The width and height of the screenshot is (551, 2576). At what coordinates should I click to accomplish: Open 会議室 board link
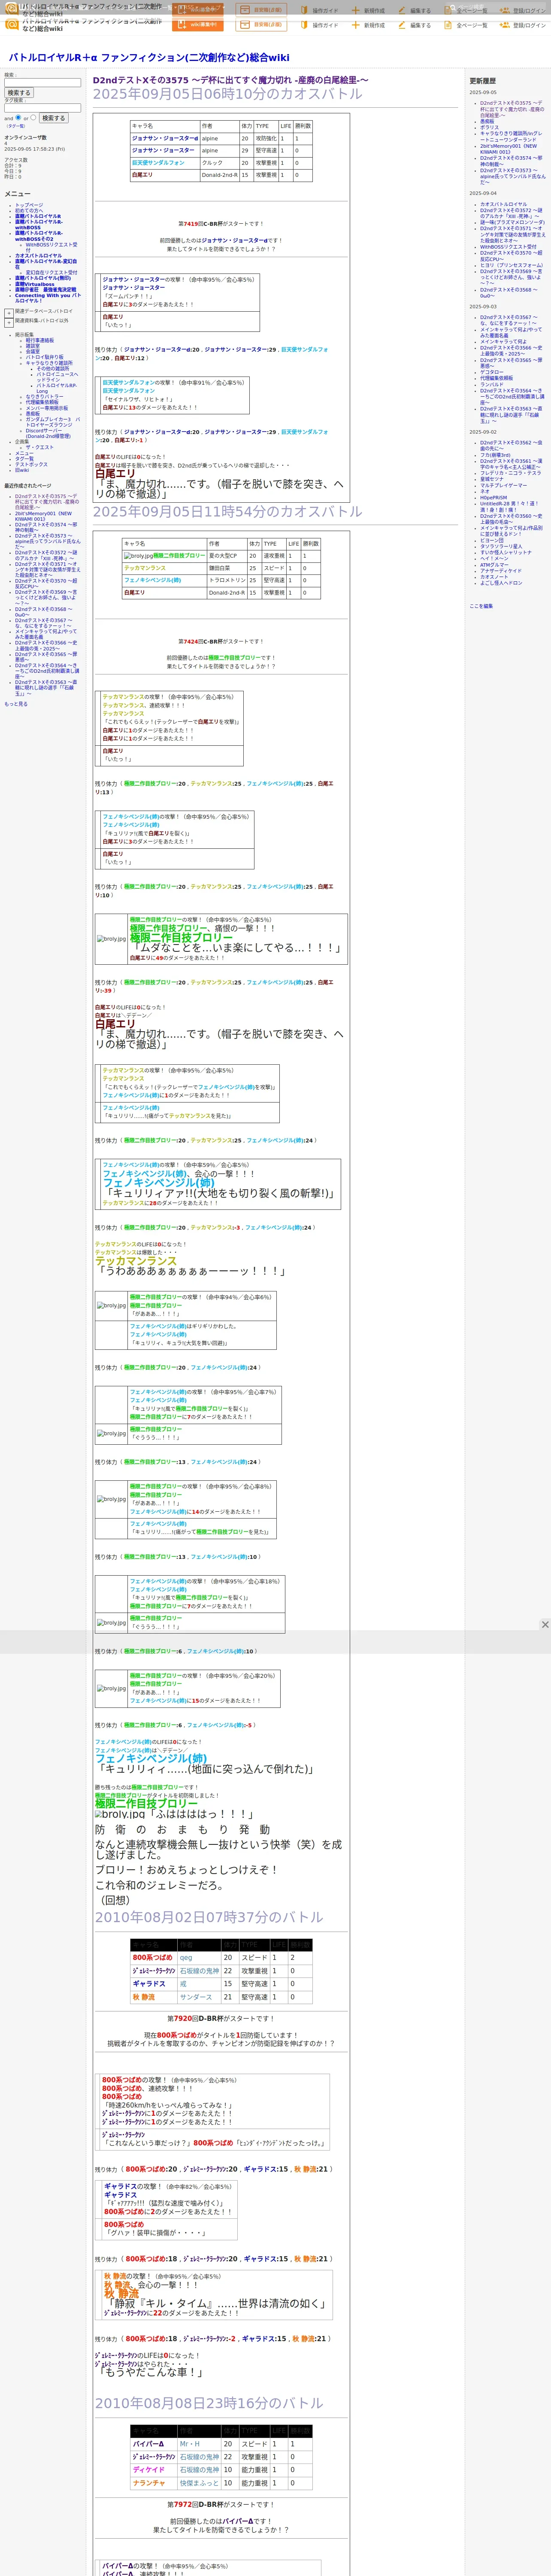(33, 352)
